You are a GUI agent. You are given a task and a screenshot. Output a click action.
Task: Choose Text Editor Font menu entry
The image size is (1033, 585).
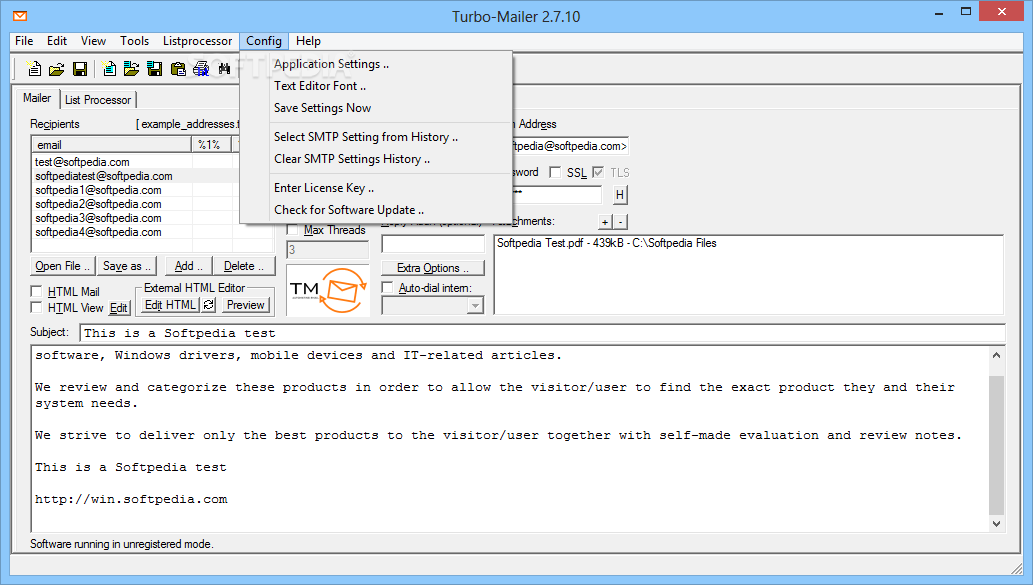[x=376, y=86]
